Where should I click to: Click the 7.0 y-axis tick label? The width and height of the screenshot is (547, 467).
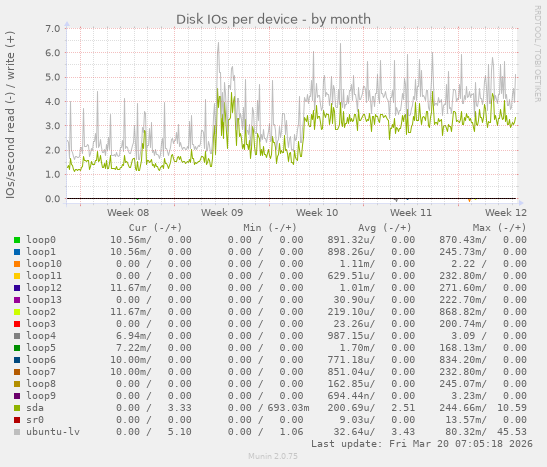pos(53,28)
